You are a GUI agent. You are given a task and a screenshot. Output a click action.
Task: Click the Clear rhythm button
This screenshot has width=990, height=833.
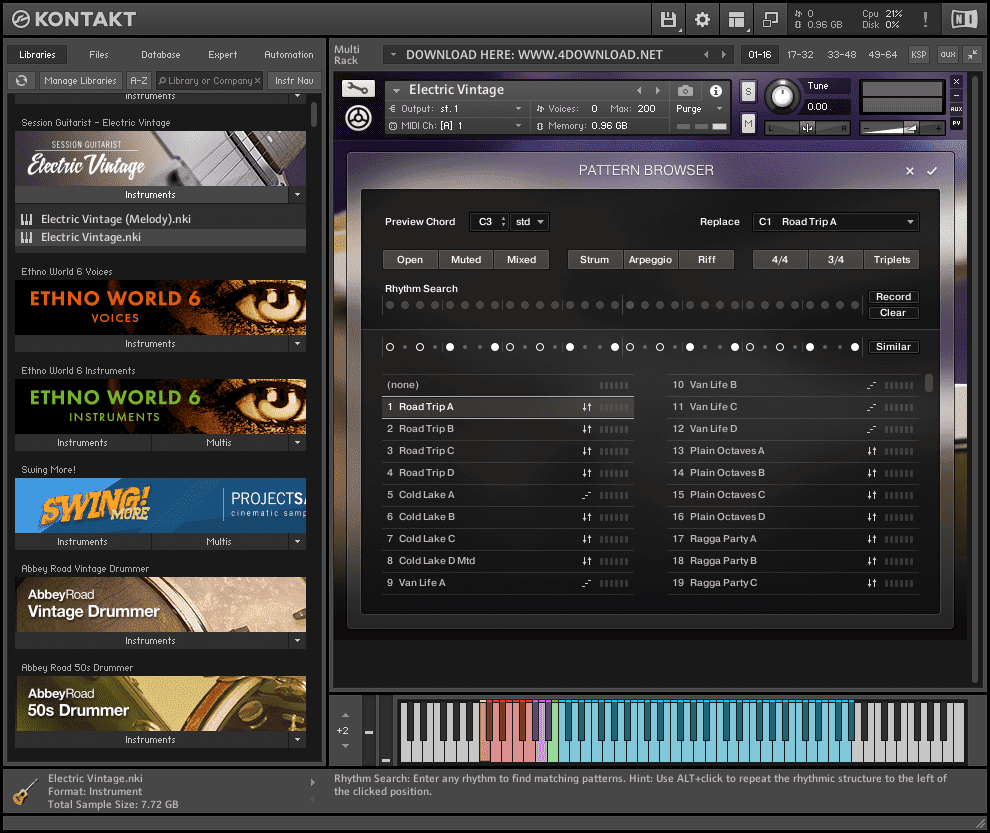[893, 313]
